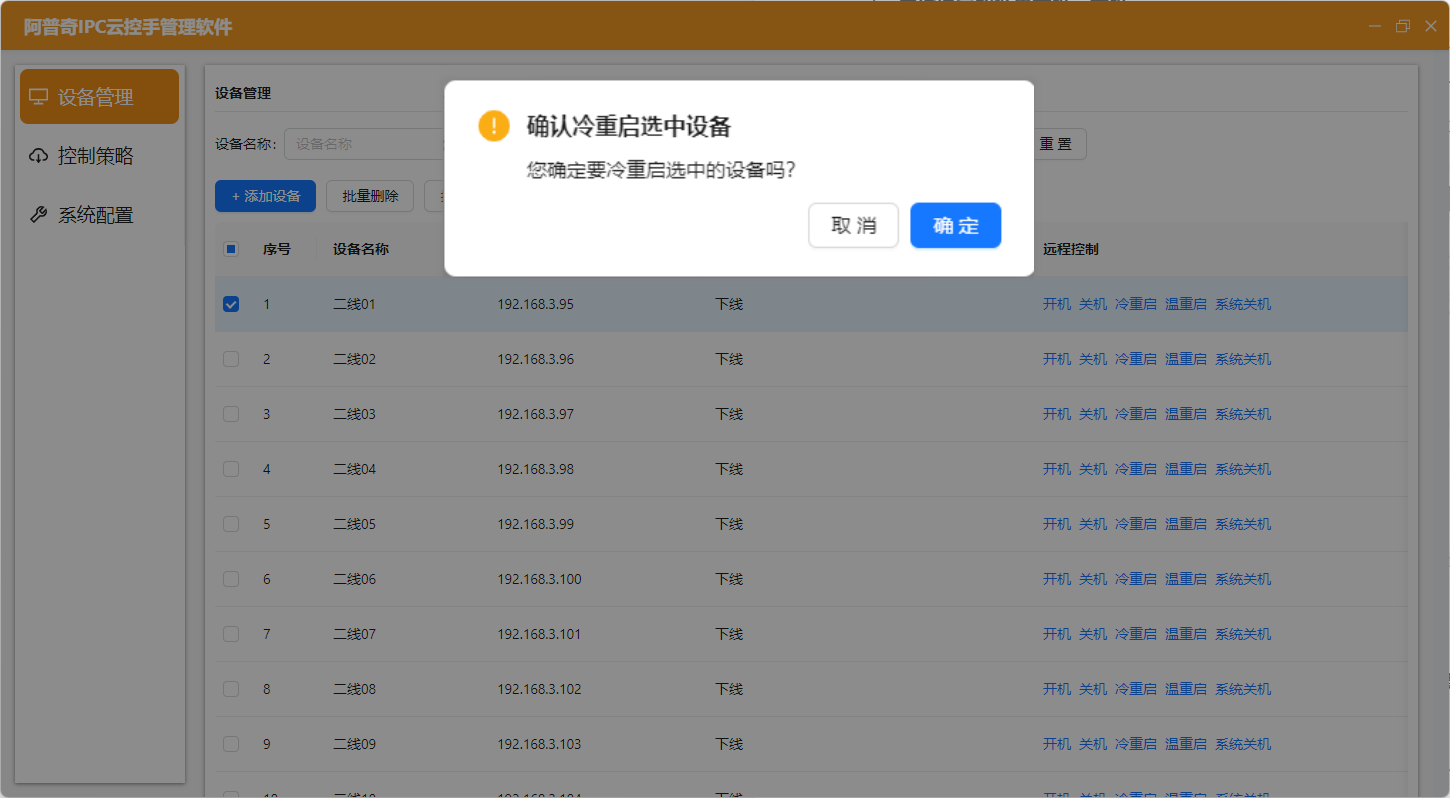Screen dimensions: 1450x798
Task: Check the checkbox for device 二线03
Action: 230,413
